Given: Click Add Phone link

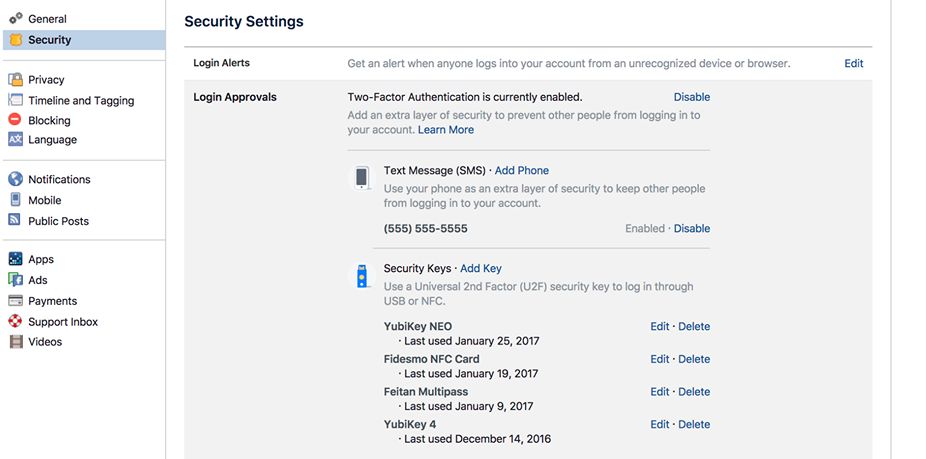Looking at the screenshot, I should point(521,171).
